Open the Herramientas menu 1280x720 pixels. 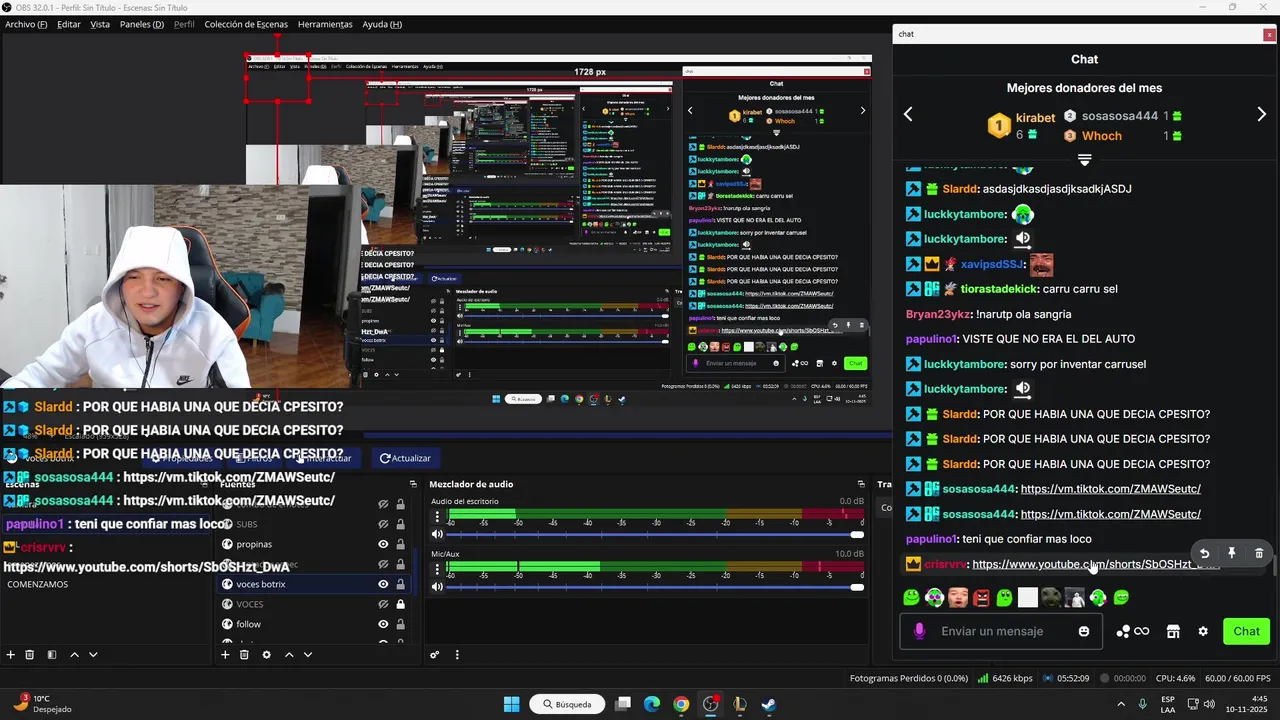(325, 24)
